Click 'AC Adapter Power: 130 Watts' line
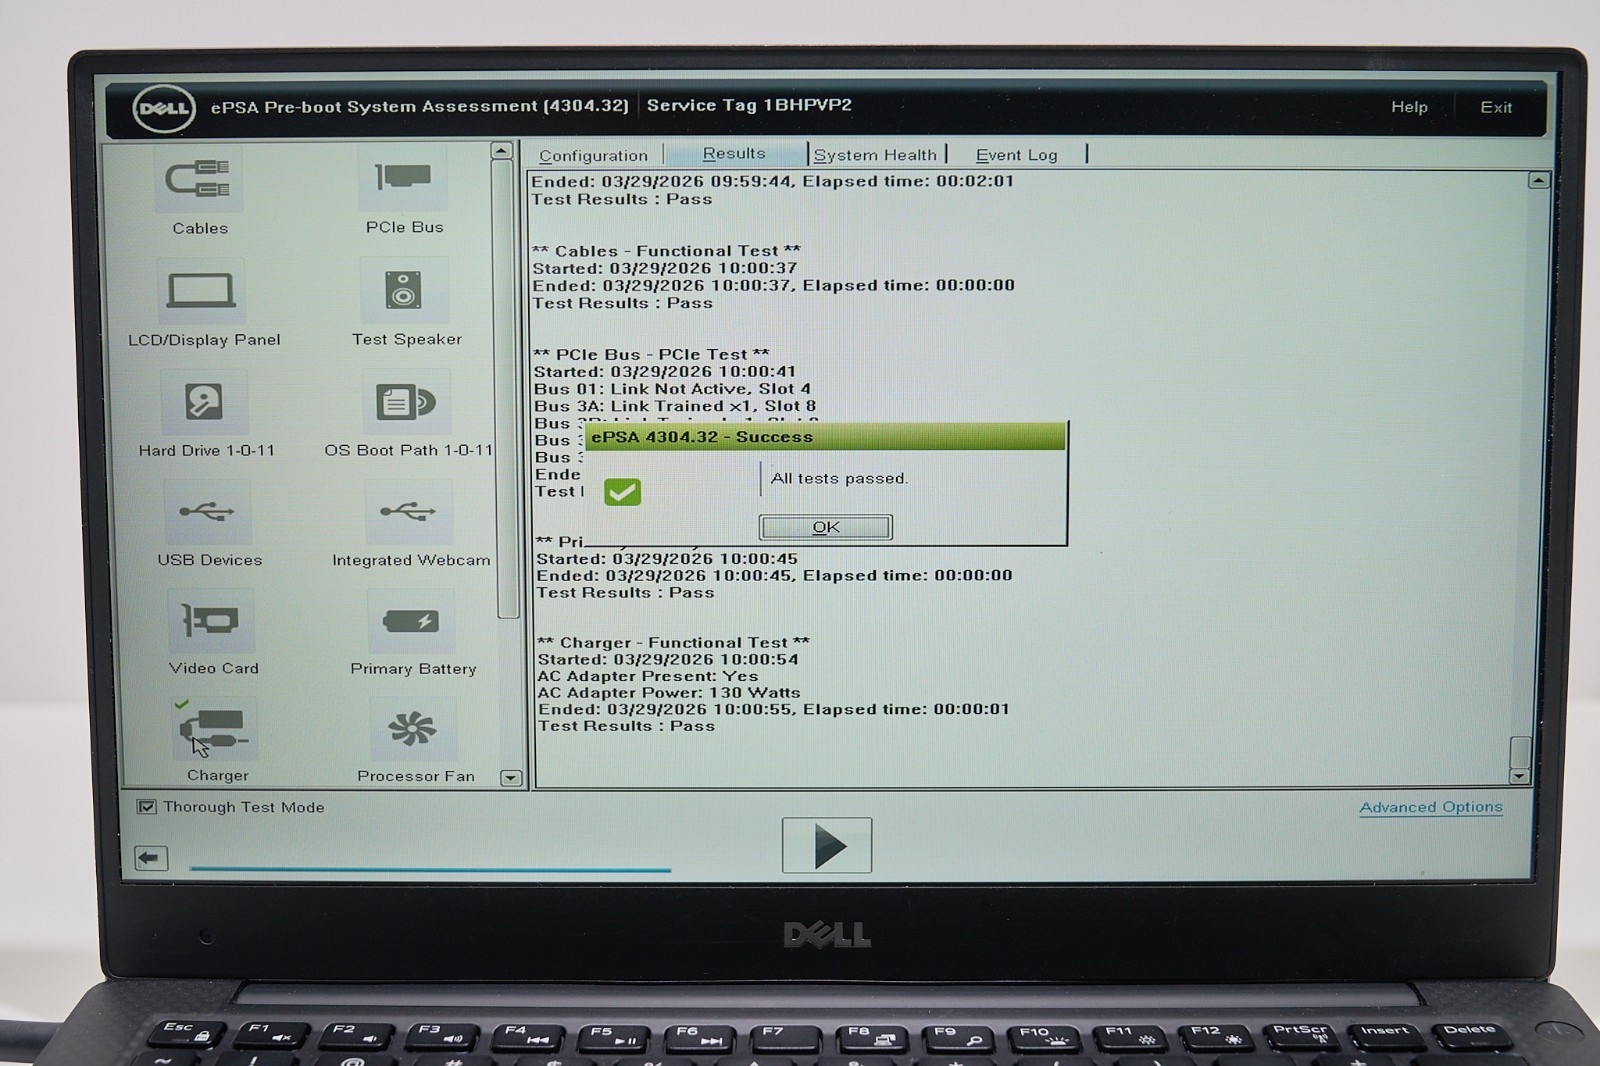Viewport: 1600px width, 1066px height. (x=669, y=692)
